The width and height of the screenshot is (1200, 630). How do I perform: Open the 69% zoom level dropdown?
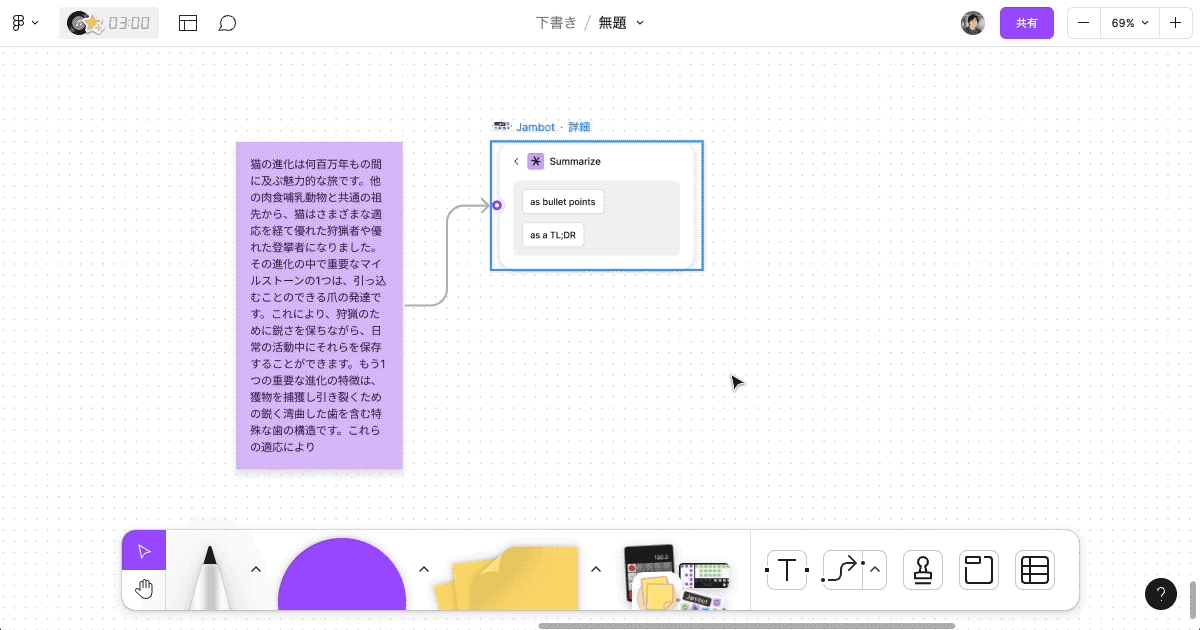coord(1129,22)
